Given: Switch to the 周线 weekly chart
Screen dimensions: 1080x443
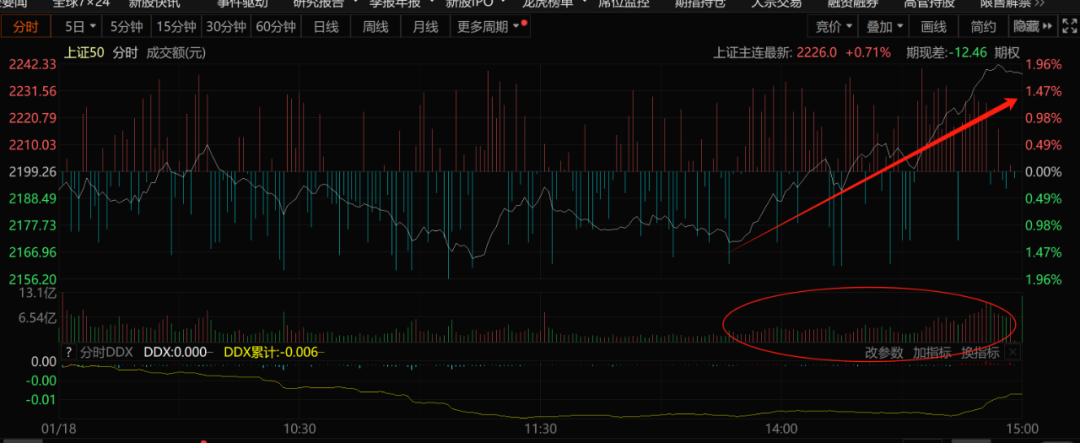Looking at the screenshot, I should (x=375, y=28).
